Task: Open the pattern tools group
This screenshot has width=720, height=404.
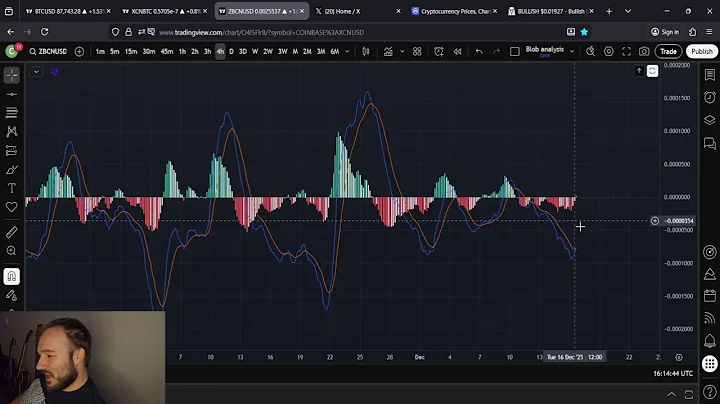Action: click(12, 131)
